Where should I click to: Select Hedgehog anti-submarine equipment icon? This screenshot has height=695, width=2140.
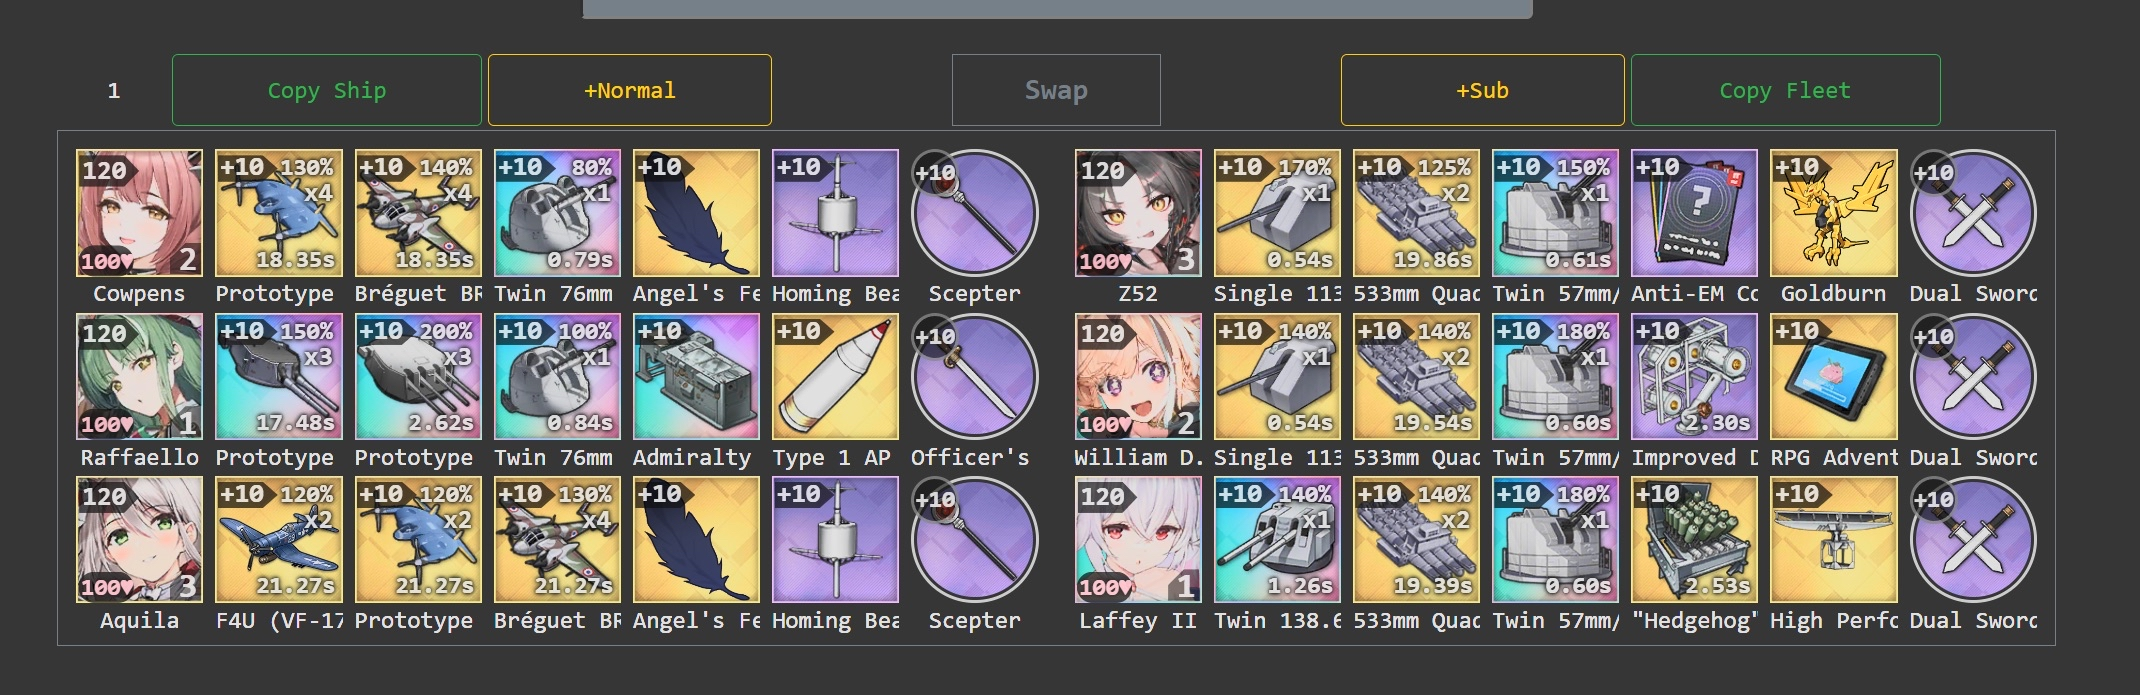(x=1694, y=540)
